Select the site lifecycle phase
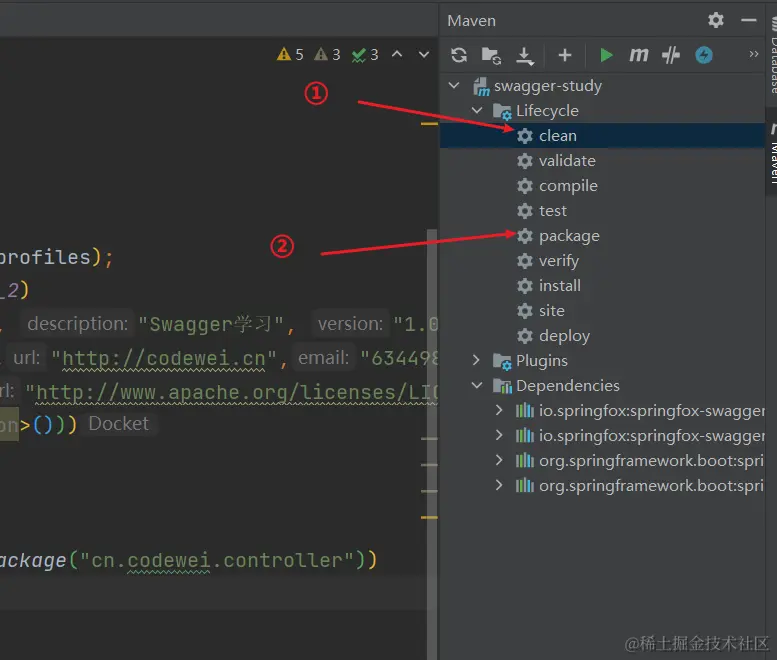This screenshot has height=660, width=777. [602, 311]
